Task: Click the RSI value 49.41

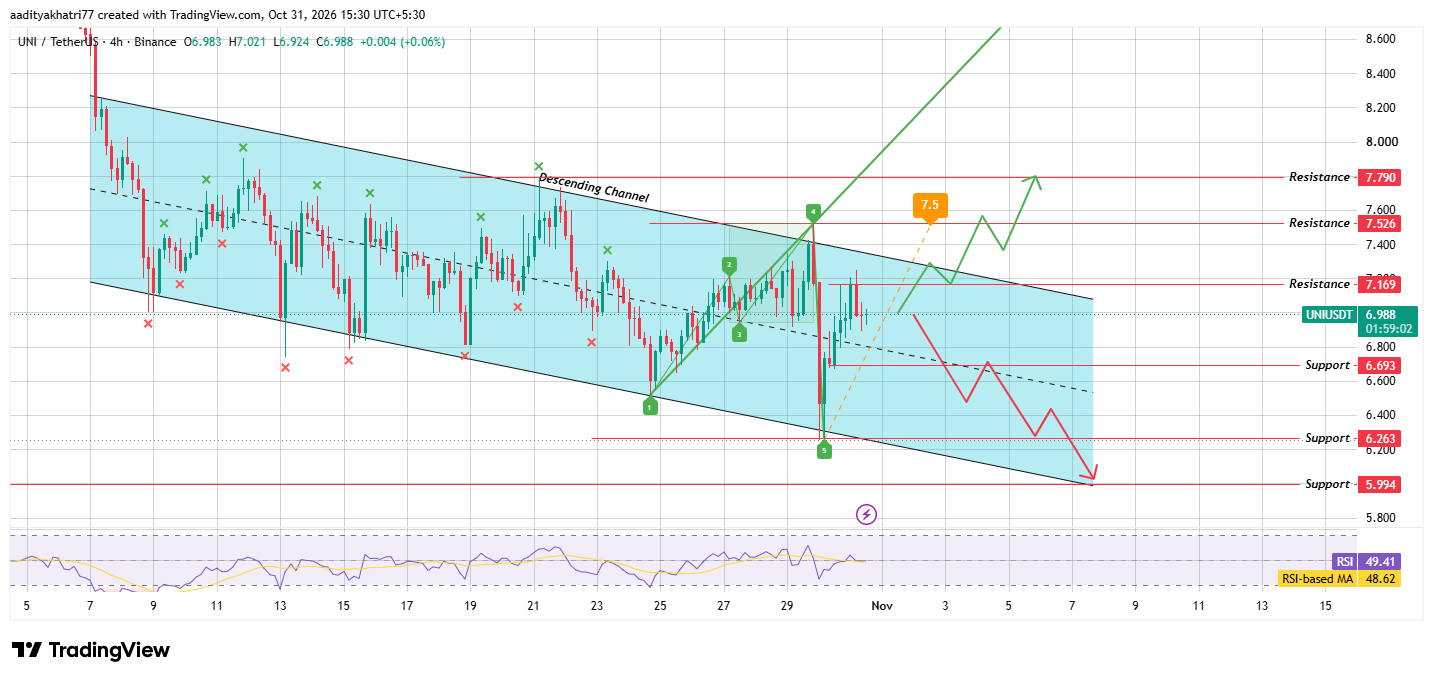Action: point(1378,561)
